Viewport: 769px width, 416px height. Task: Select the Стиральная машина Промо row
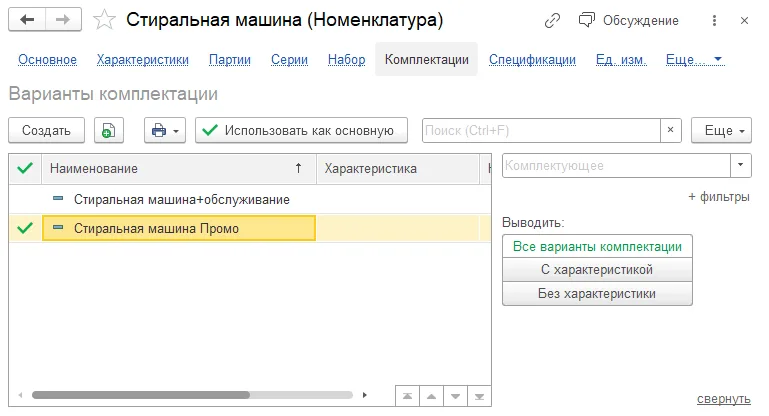(250, 228)
